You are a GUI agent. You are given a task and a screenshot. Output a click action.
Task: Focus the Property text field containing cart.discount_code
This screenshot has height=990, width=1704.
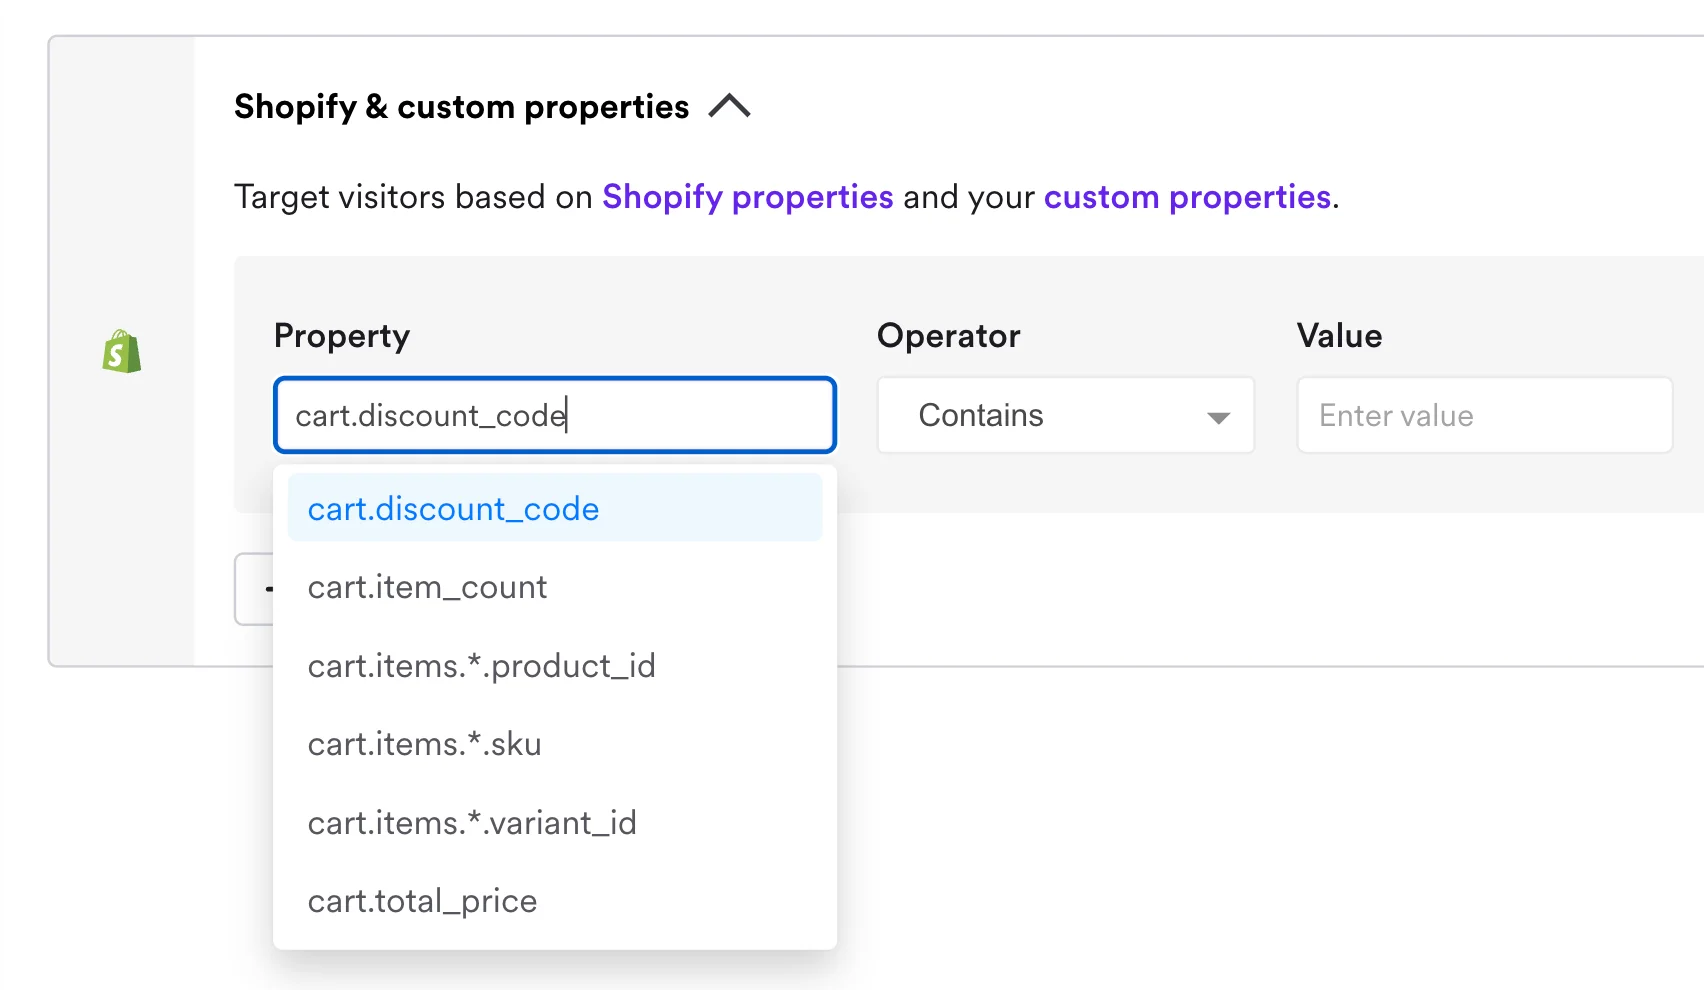point(554,415)
